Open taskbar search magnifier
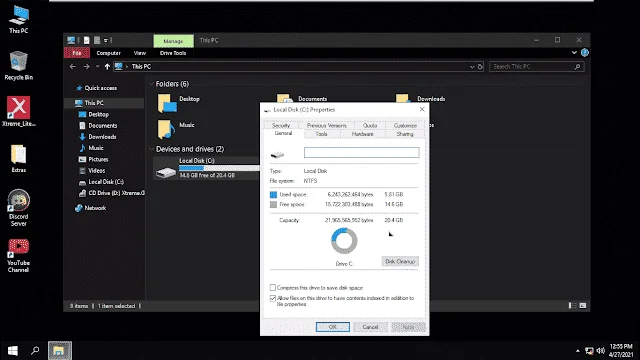640x360 pixels. pyautogui.click(x=36, y=351)
